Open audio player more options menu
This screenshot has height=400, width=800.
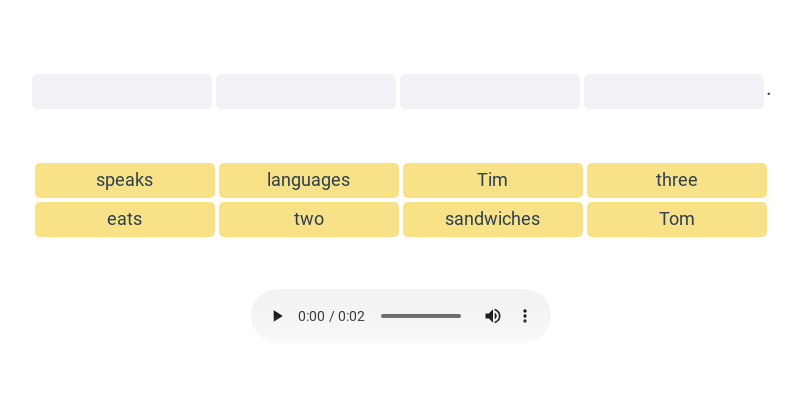(x=524, y=316)
